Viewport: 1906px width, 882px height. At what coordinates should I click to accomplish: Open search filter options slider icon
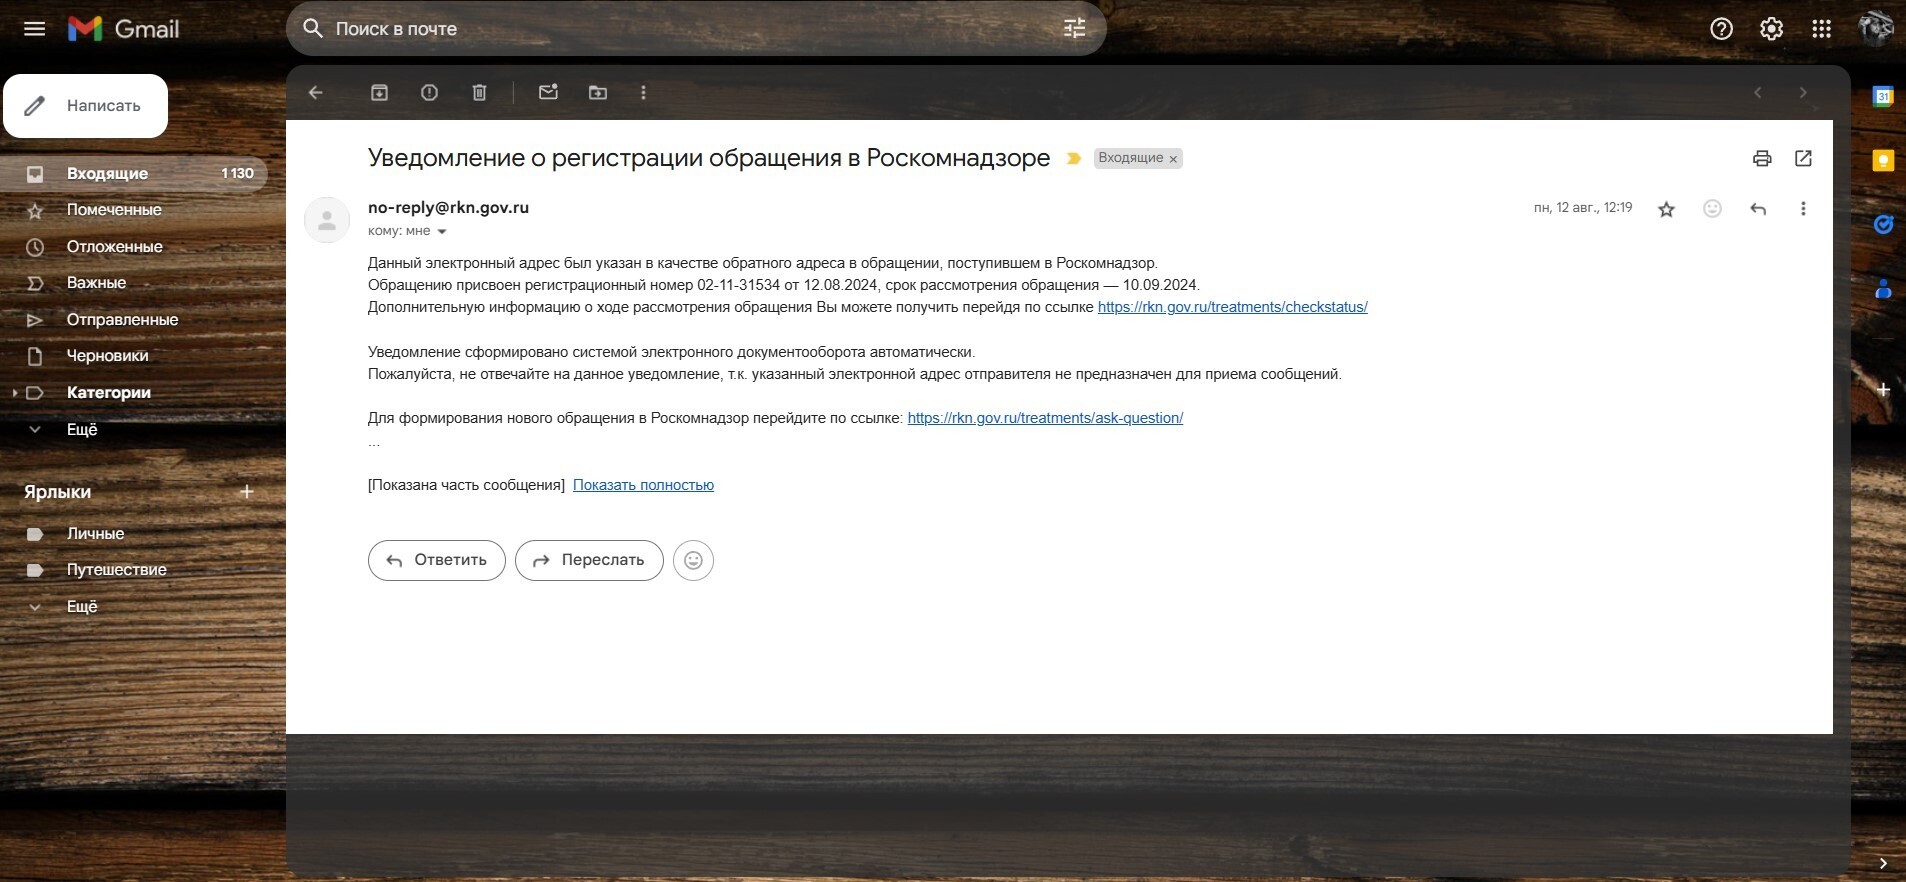click(x=1074, y=29)
